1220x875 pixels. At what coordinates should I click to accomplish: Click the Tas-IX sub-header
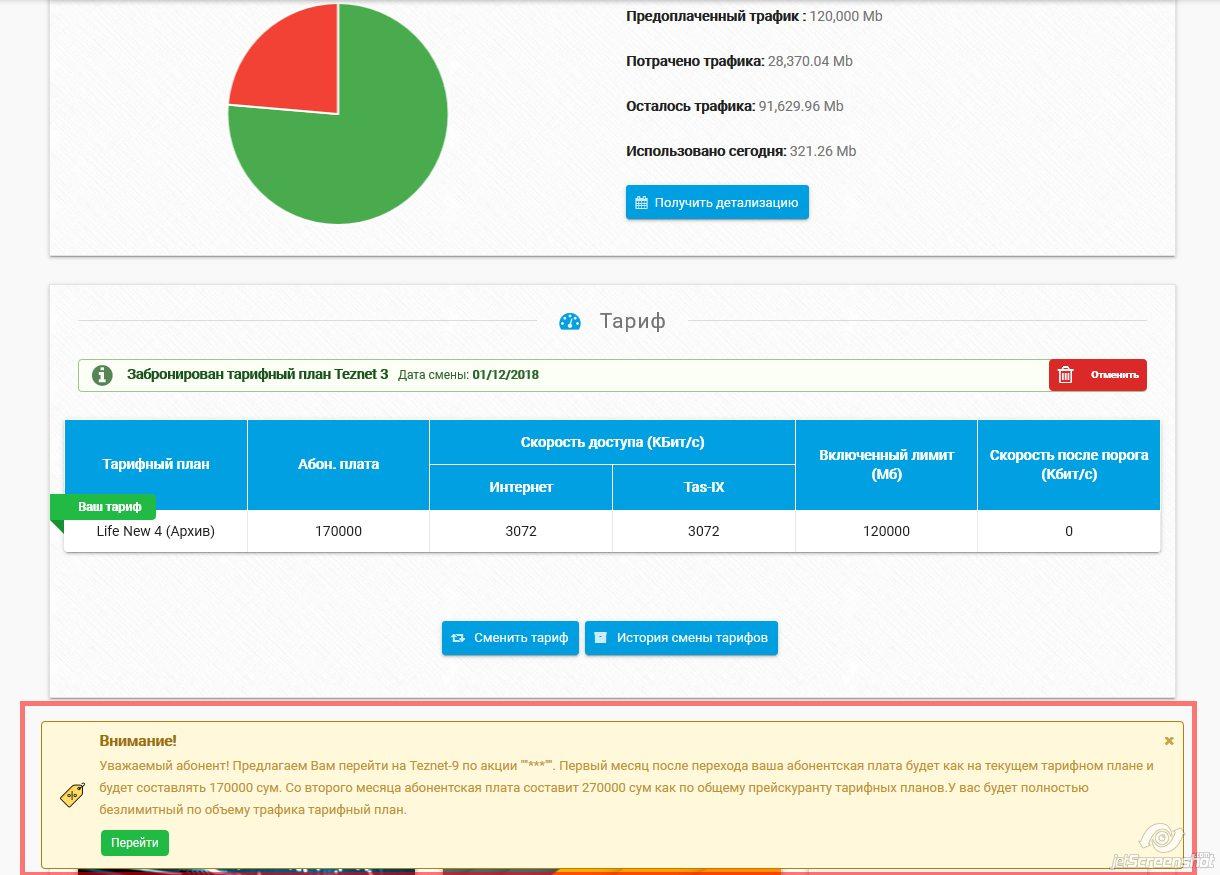[x=704, y=487]
